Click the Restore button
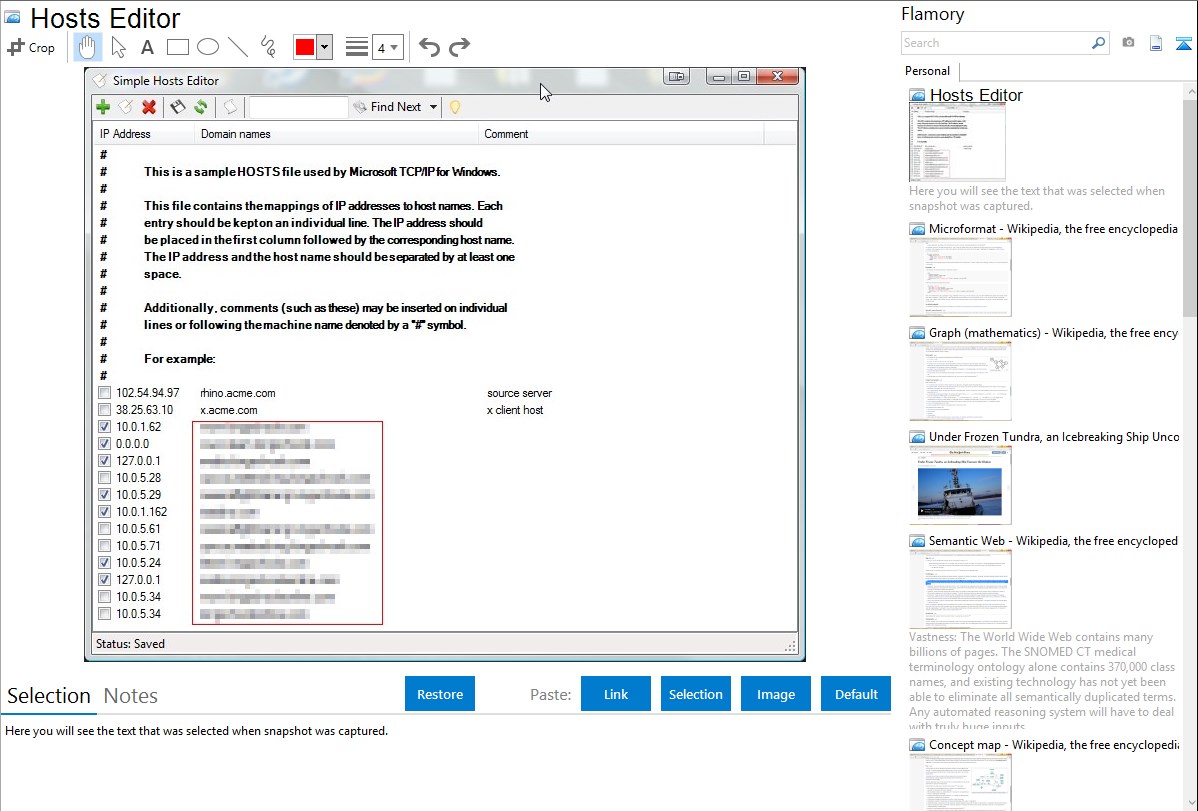The height and width of the screenshot is (811, 1198). (x=440, y=694)
